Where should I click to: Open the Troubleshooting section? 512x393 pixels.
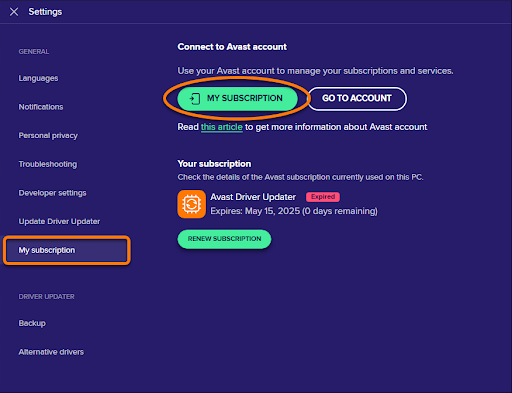[x=48, y=164]
